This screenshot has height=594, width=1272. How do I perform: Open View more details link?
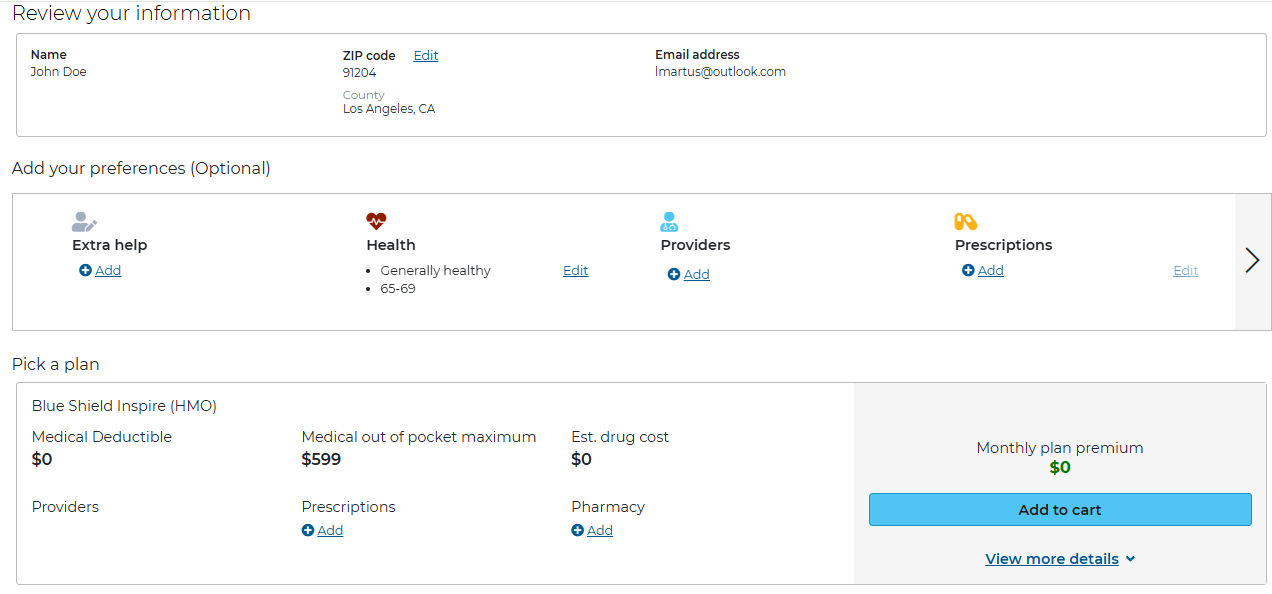1052,559
